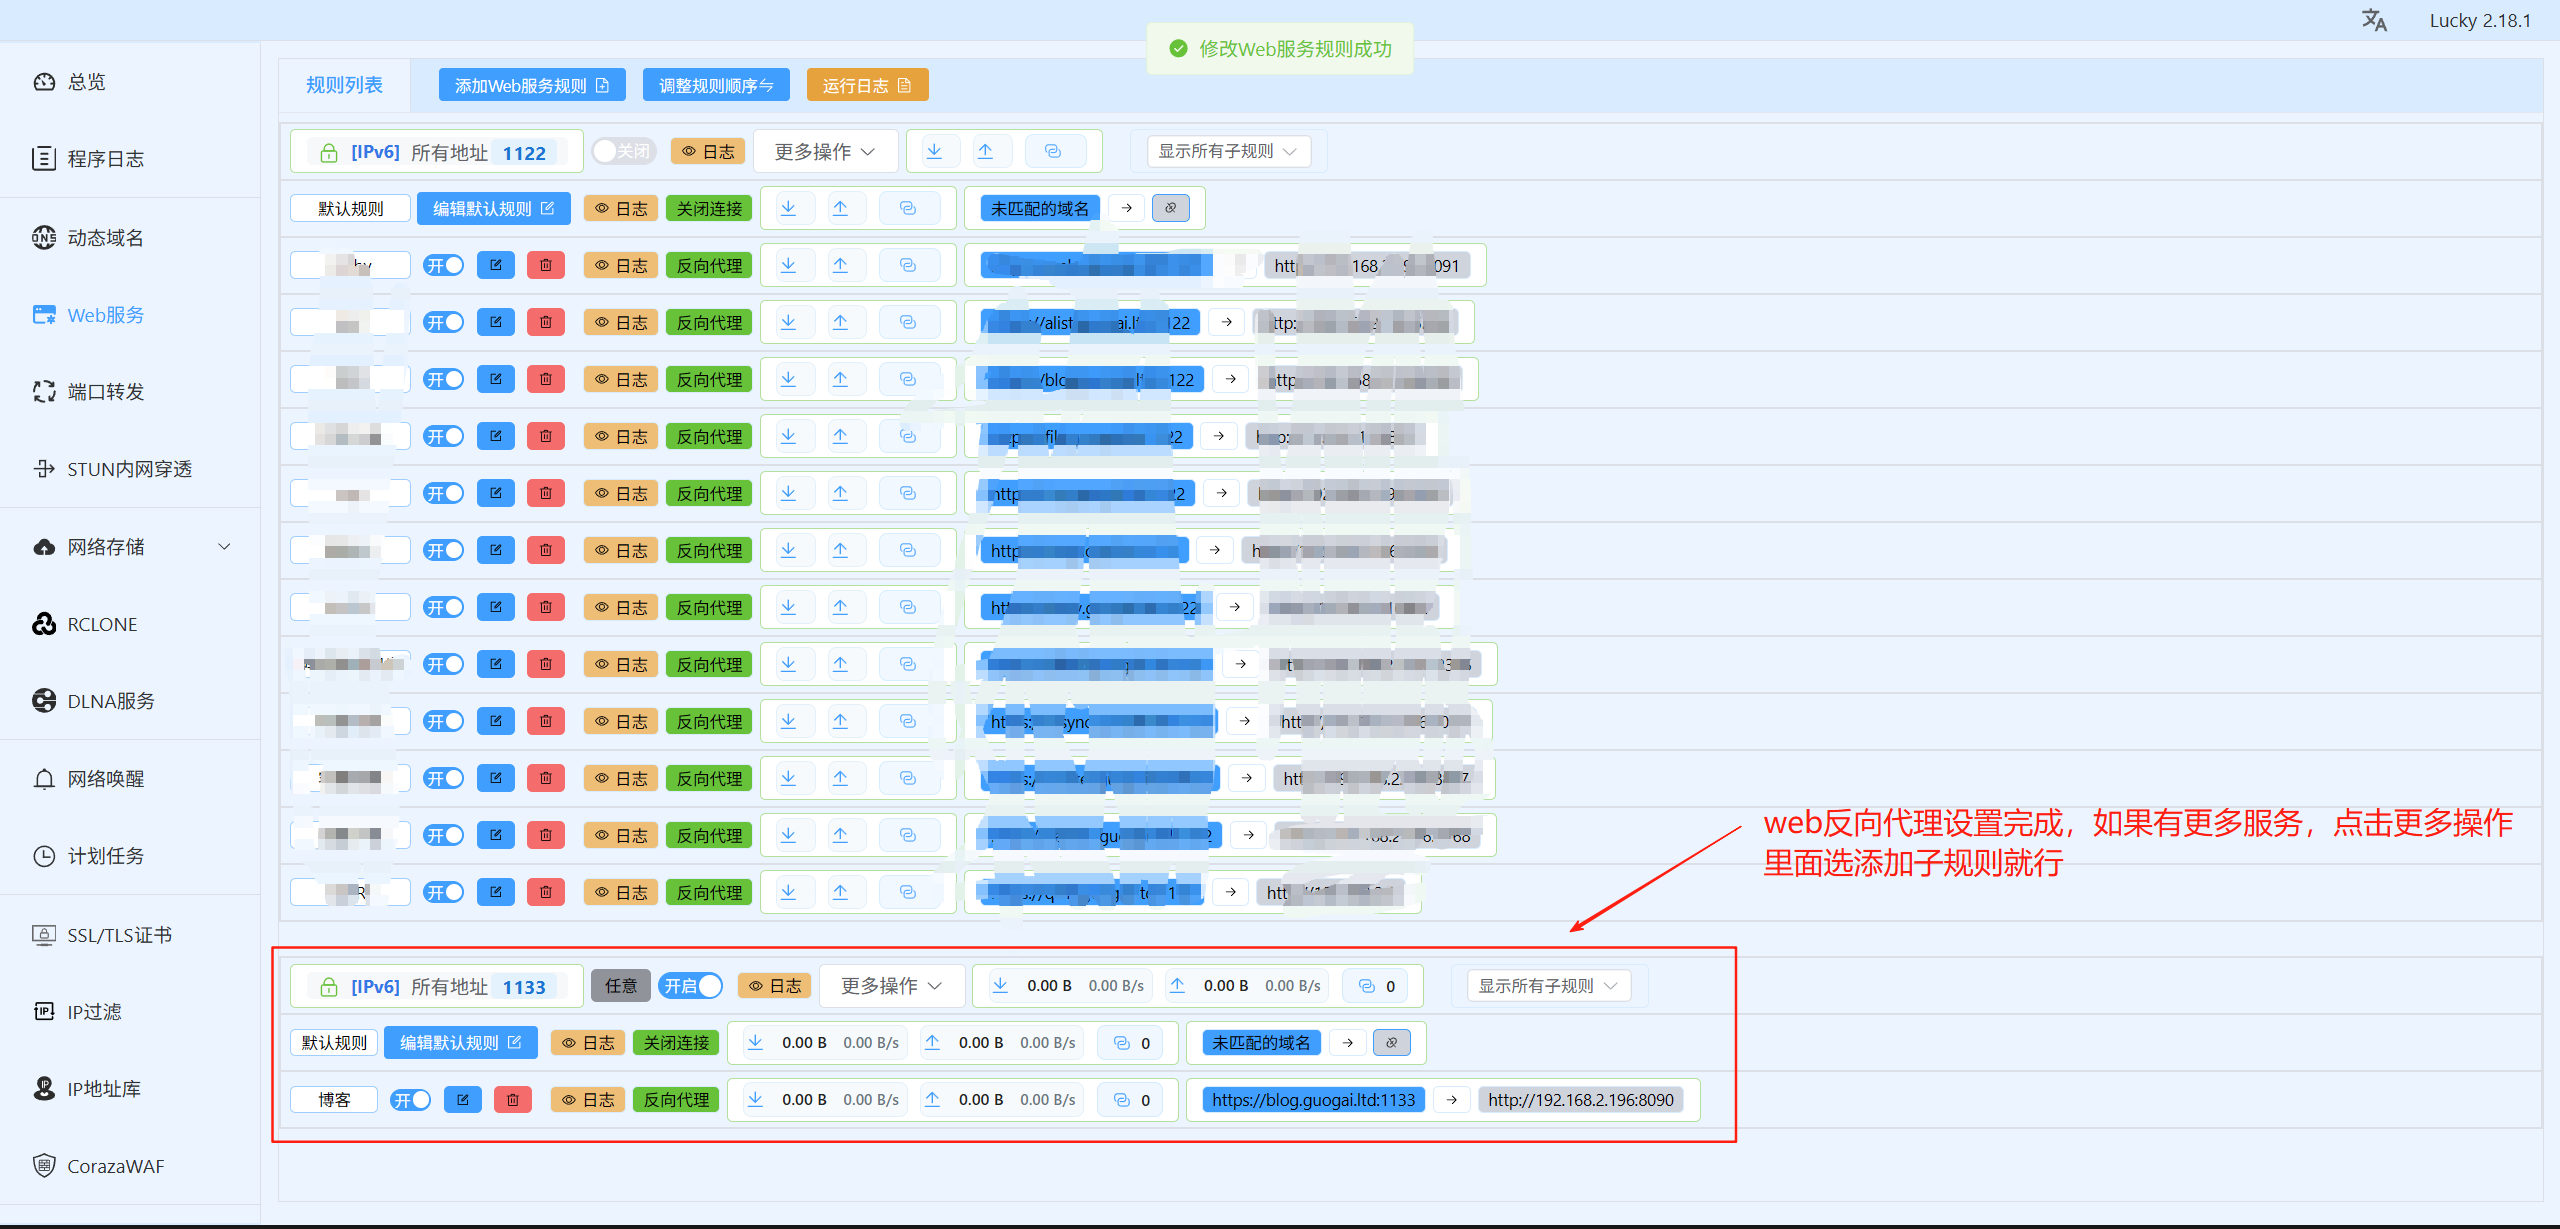2560x1229 pixels.
Task: Toggle the 开启 switch on port 1133
Action: 691,986
